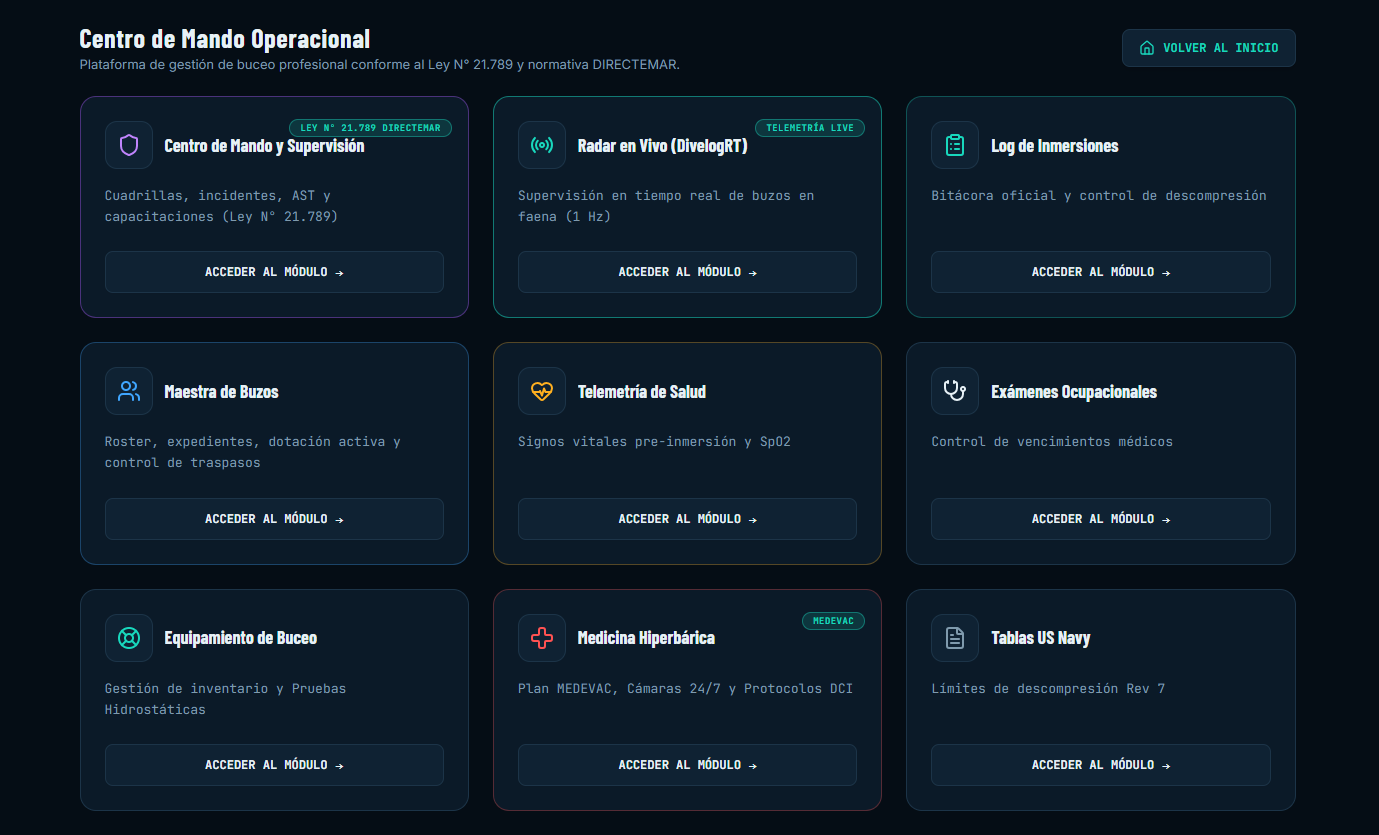Click the red cross icon for Medicina Hiperbárica
1379x835 pixels.
(542, 638)
